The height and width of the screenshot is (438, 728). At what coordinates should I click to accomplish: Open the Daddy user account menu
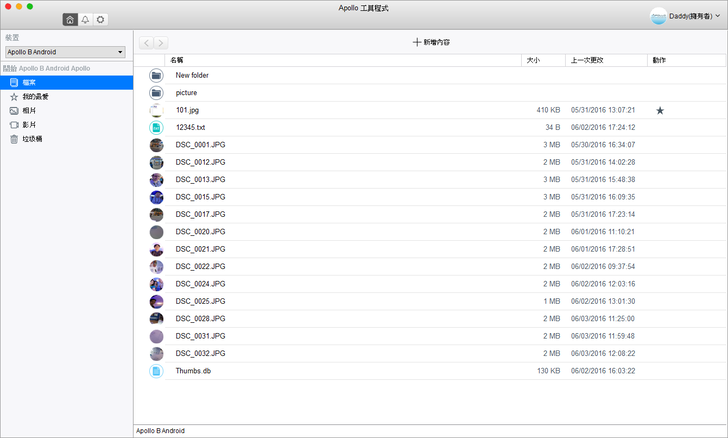[x=686, y=16]
